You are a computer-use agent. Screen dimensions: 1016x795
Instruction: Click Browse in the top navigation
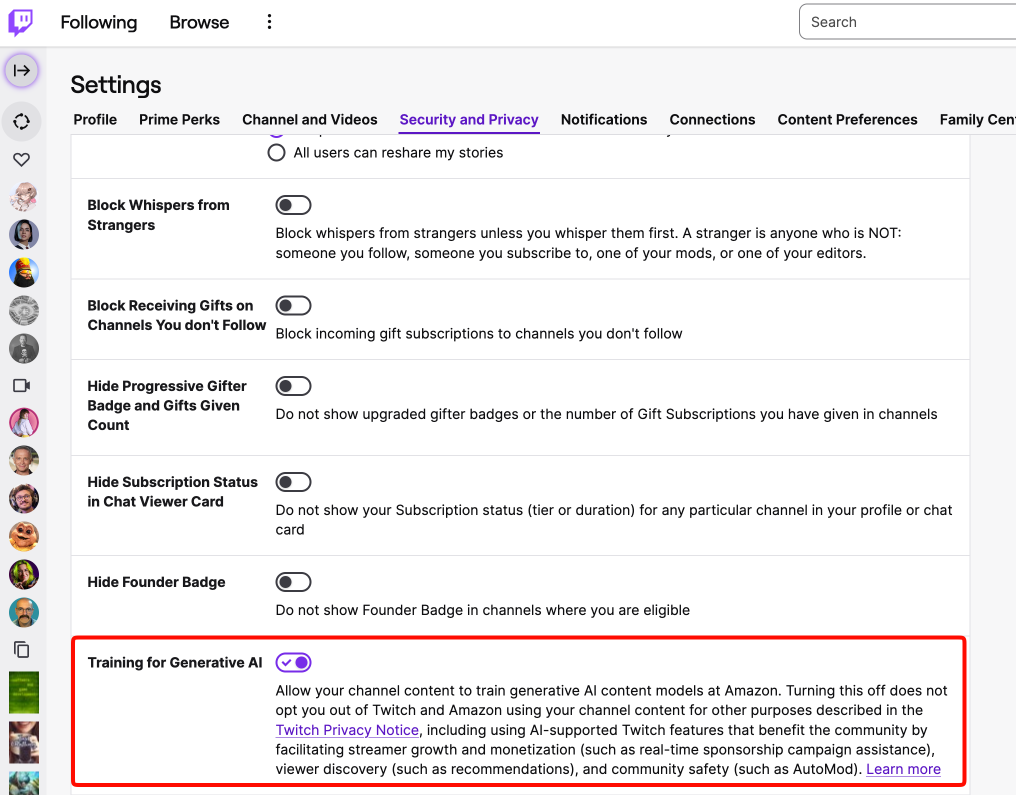pyautogui.click(x=199, y=23)
